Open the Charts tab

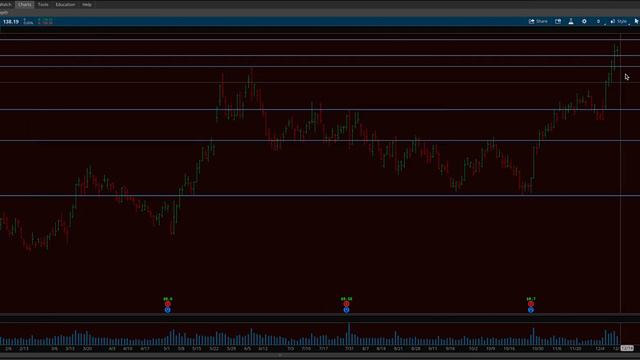pyautogui.click(x=24, y=4)
